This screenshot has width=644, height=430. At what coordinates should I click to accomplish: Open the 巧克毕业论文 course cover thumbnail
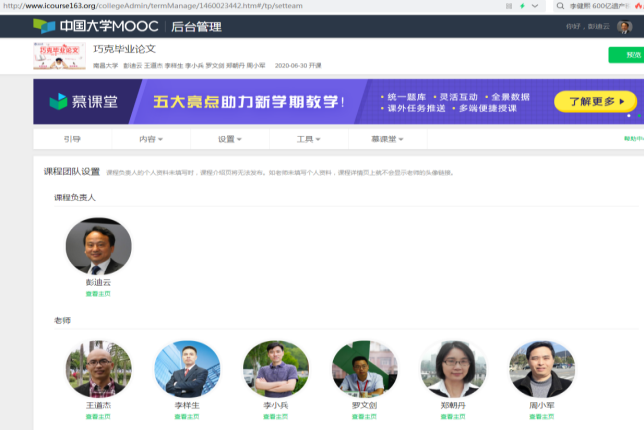click(x=58, y=55)
